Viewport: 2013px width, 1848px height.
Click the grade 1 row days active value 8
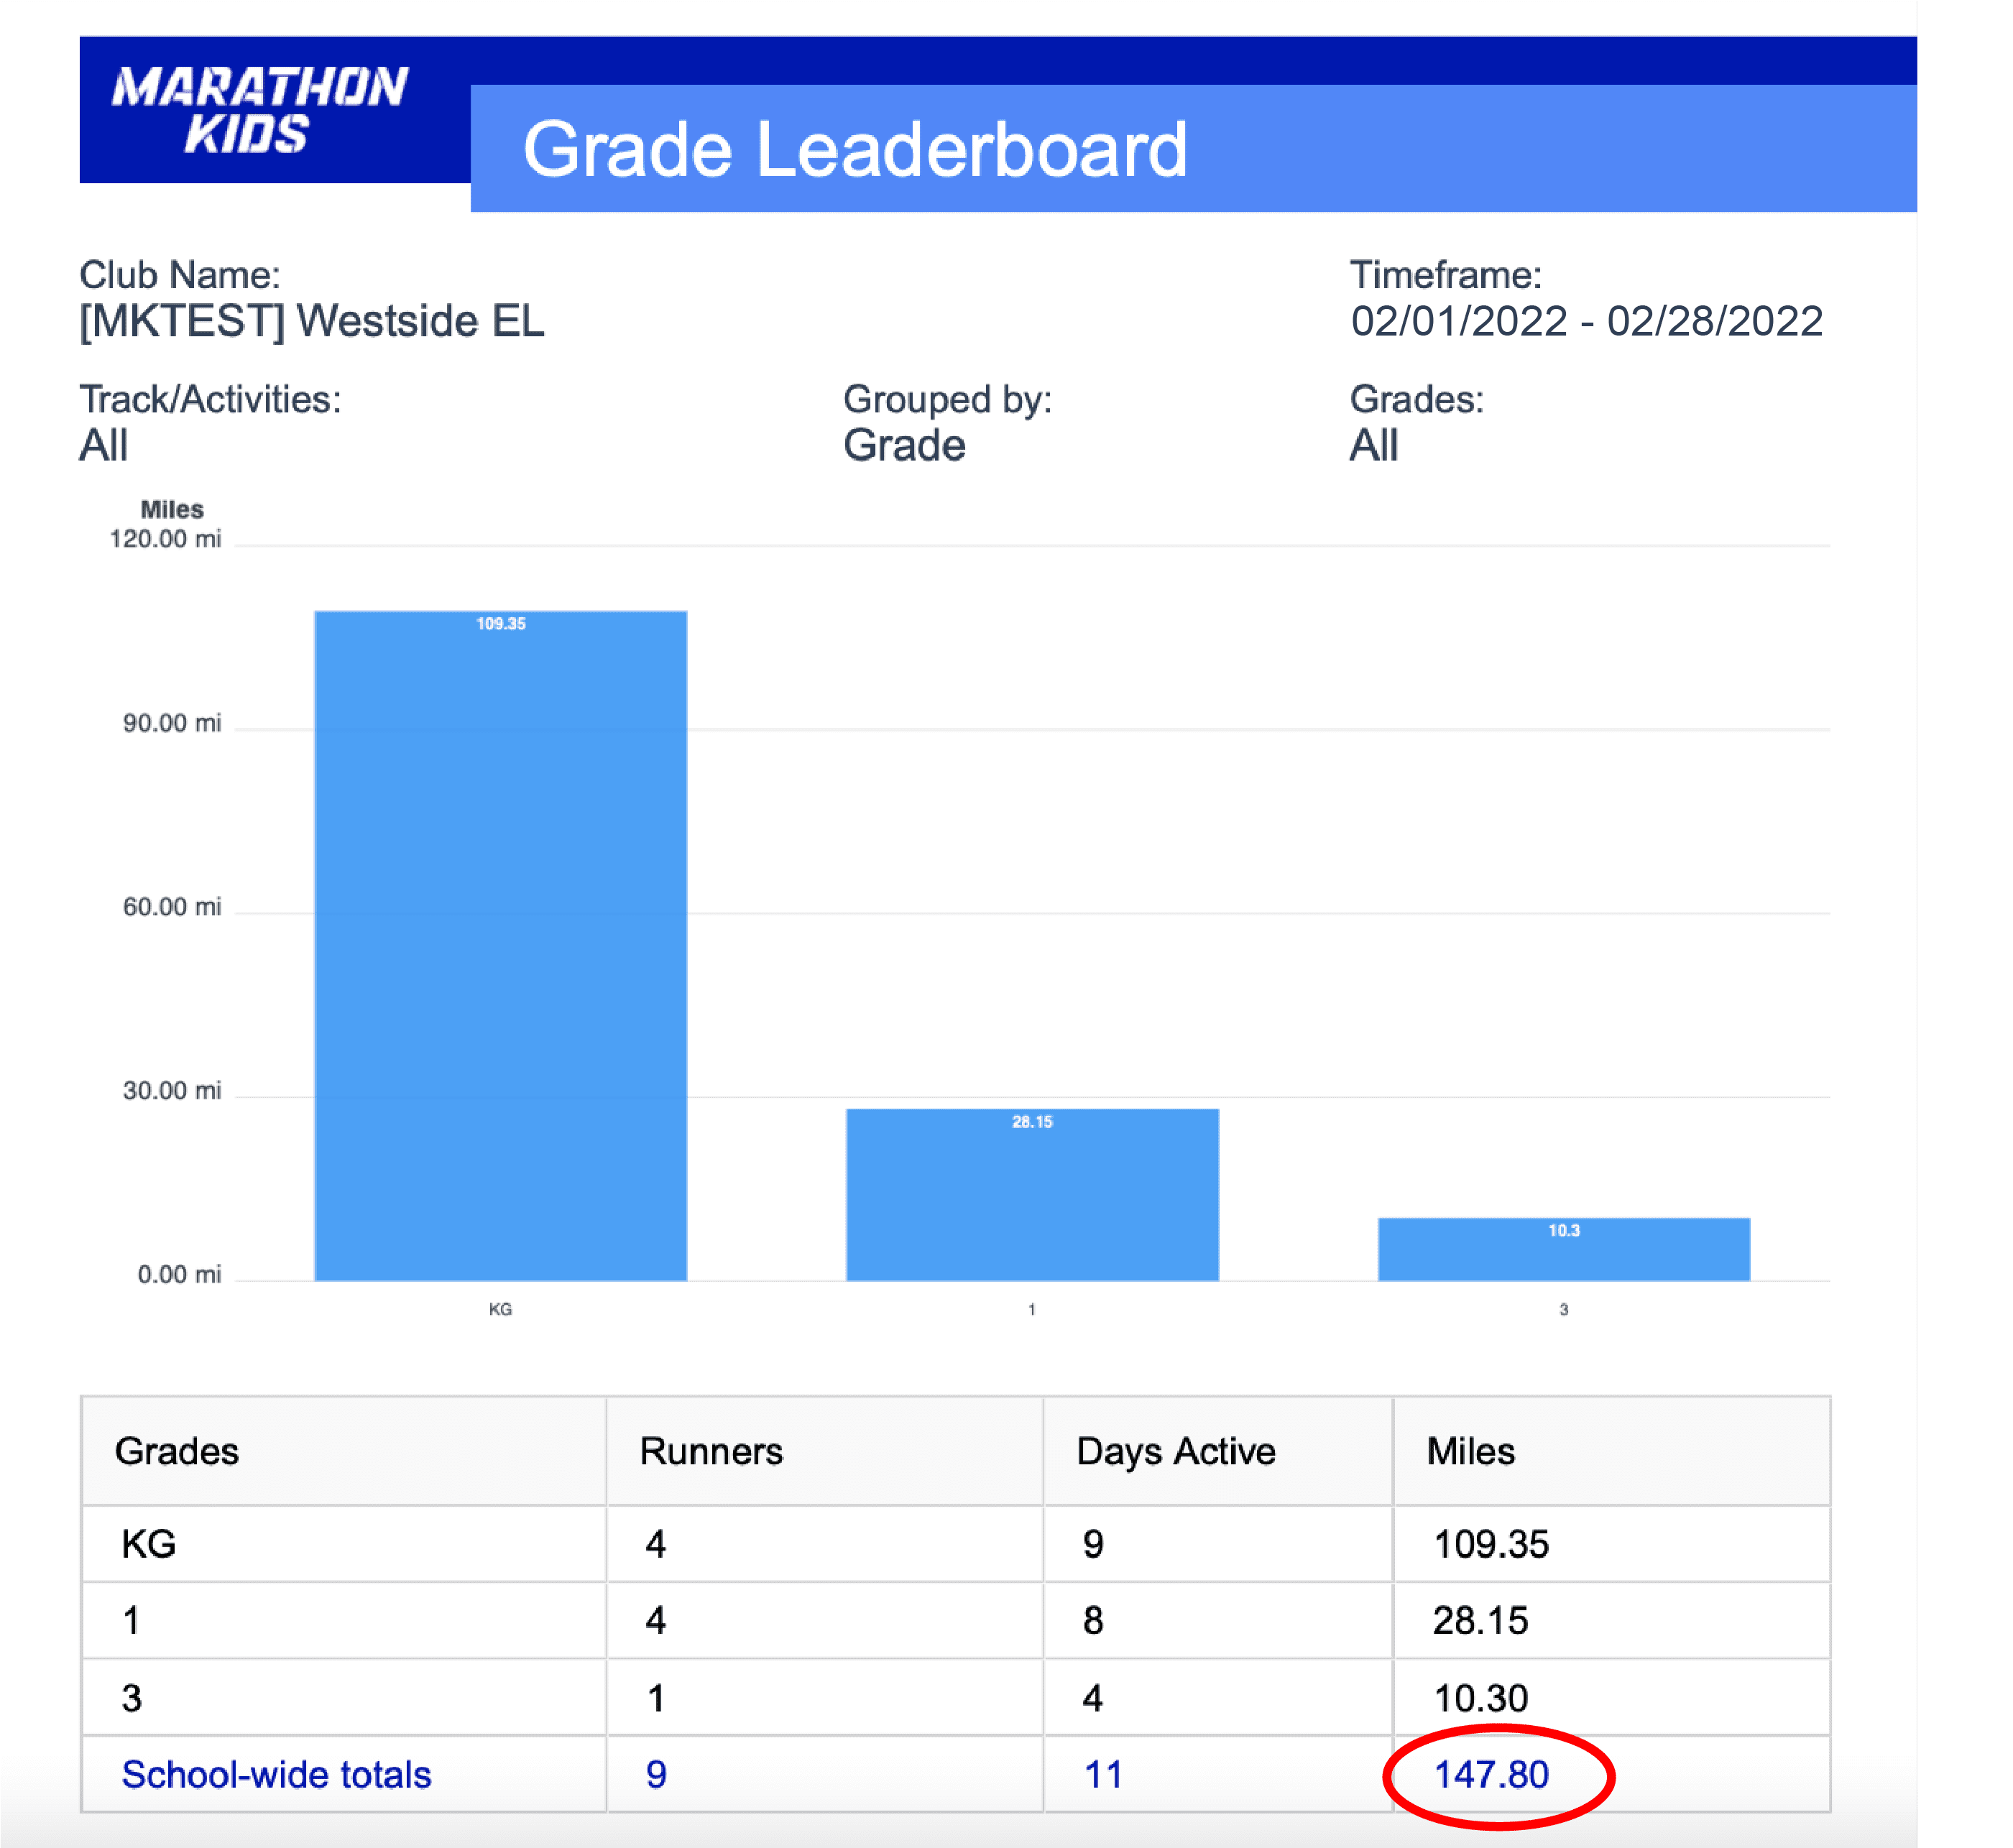(1093, 1621)
